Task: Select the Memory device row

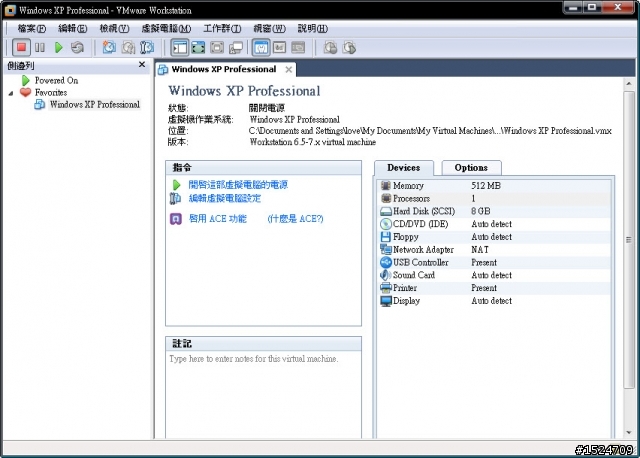Action: click(x=494, y=186)
